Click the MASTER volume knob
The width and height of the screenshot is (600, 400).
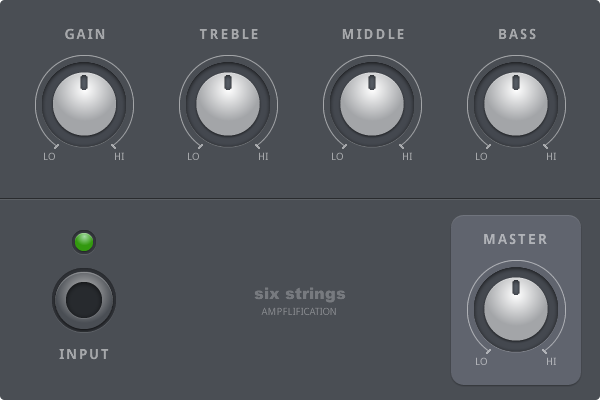pyautogui.click(x=516, y=309)
